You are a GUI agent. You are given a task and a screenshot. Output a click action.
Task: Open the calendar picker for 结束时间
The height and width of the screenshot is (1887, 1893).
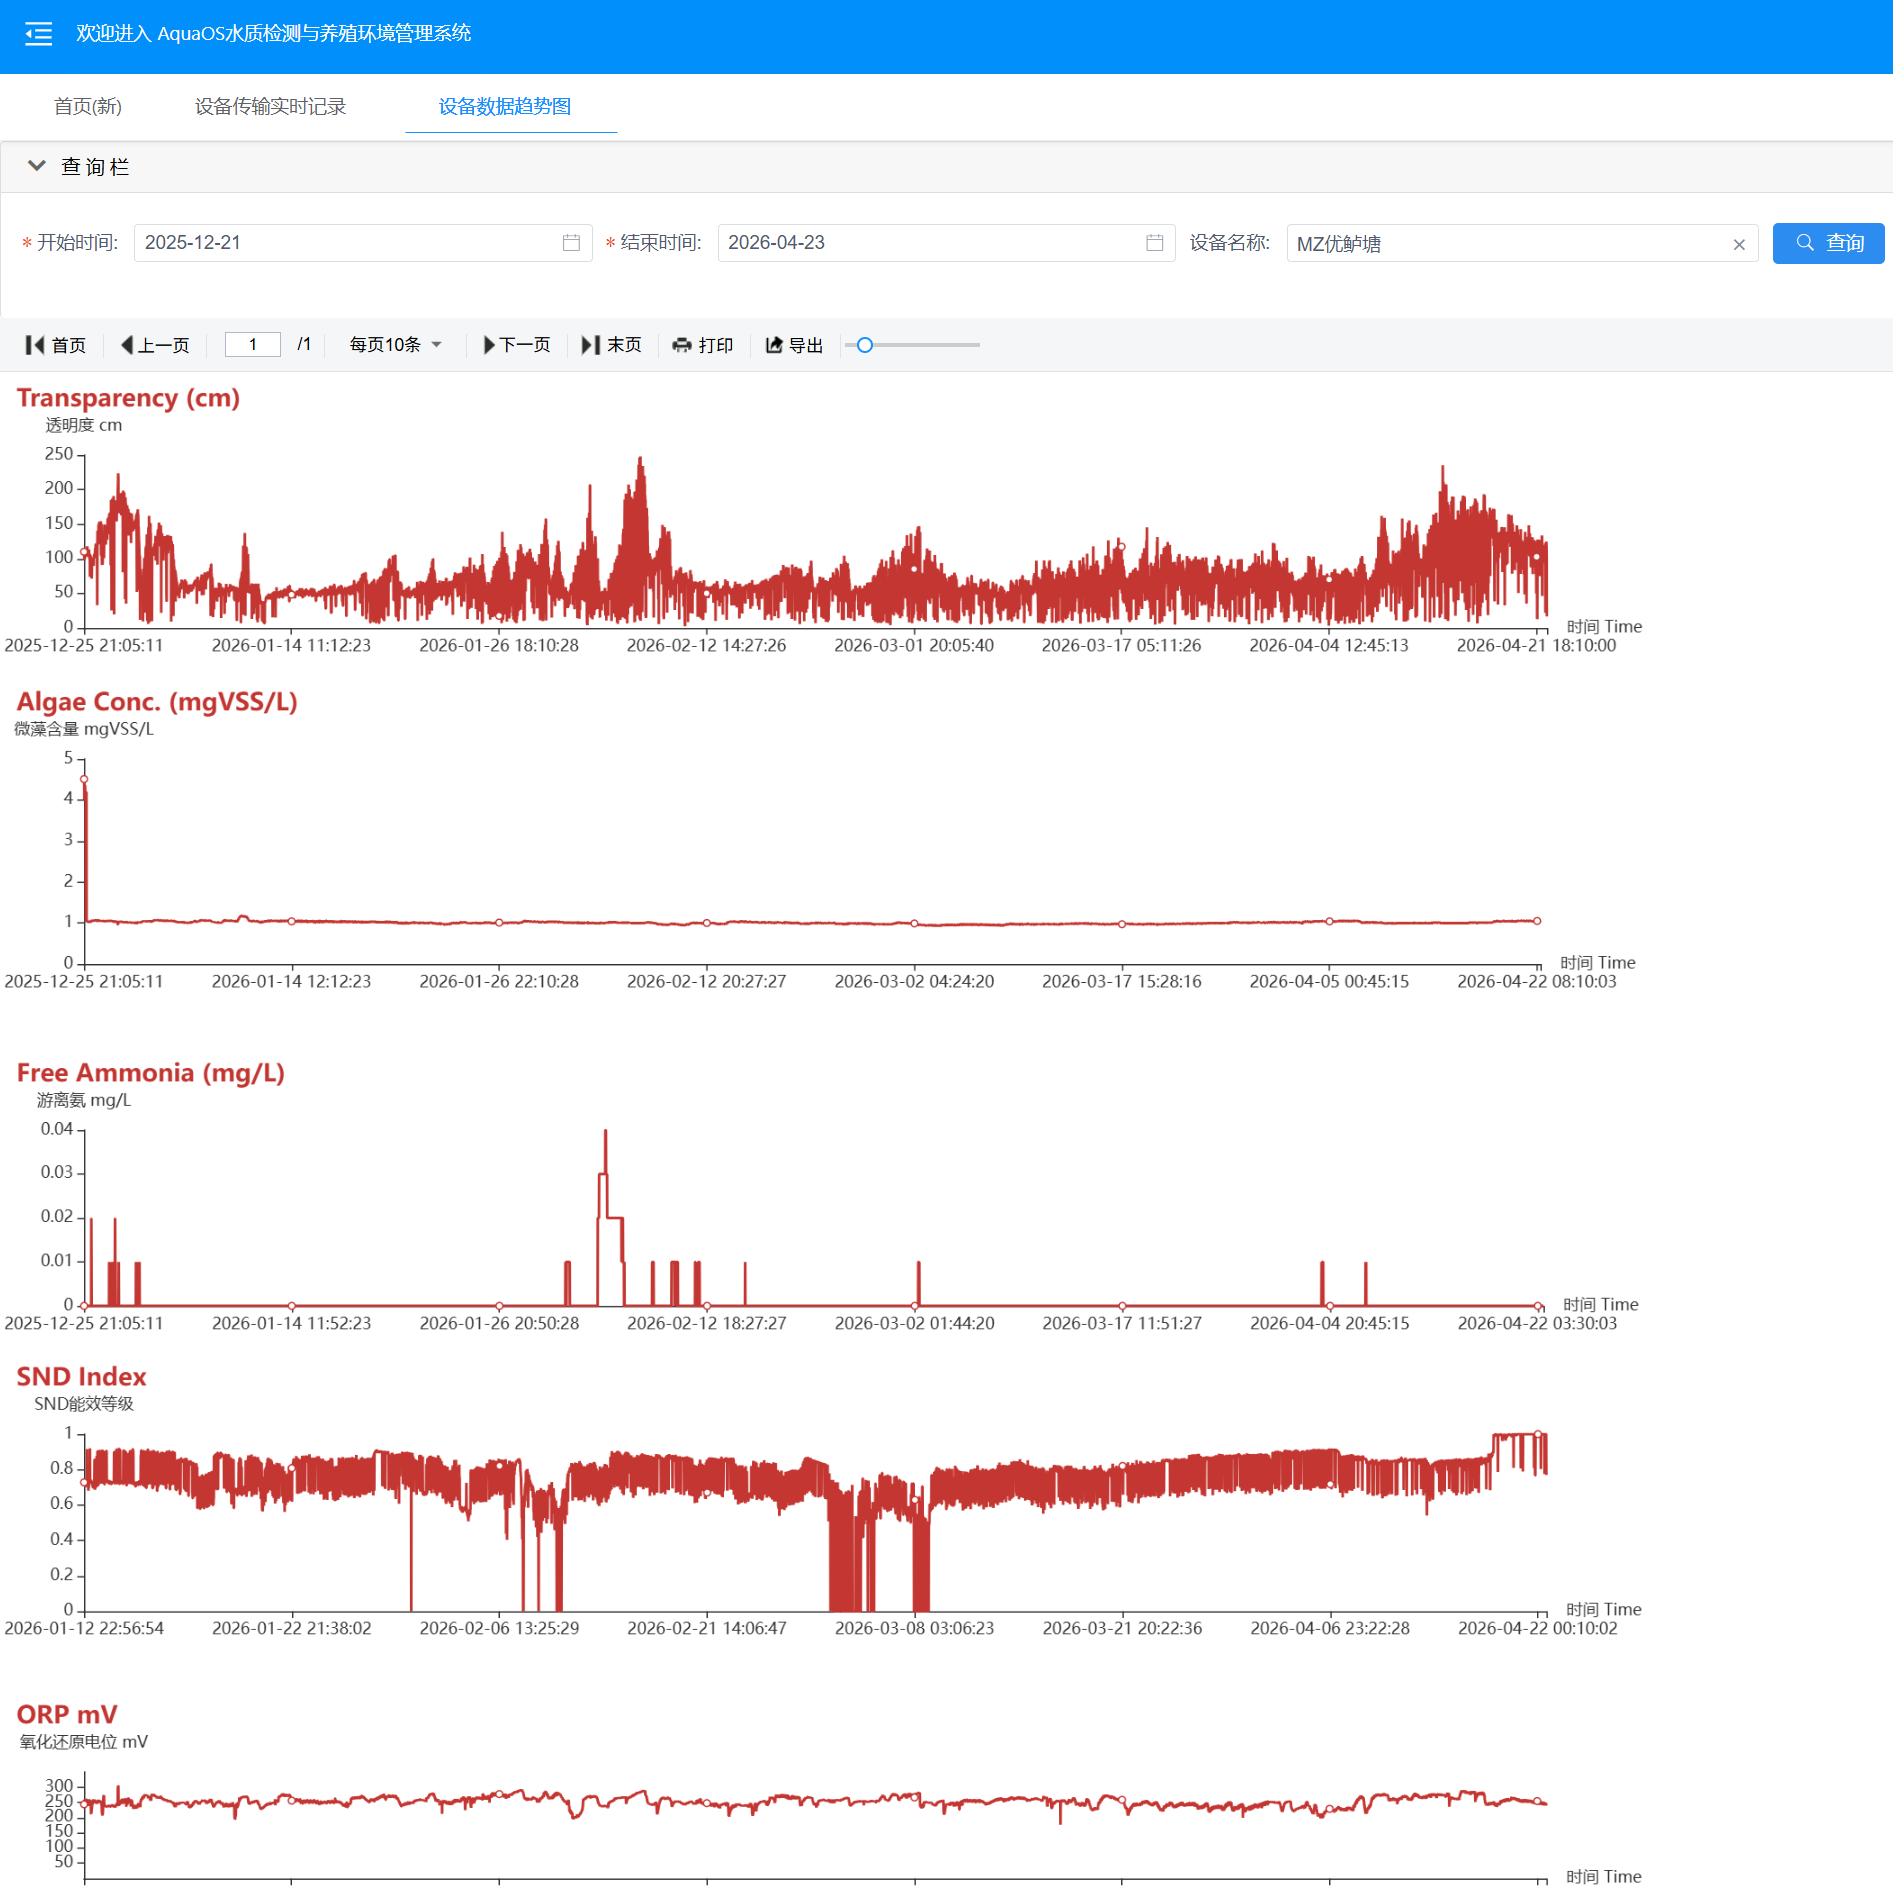click(1153, 242)
